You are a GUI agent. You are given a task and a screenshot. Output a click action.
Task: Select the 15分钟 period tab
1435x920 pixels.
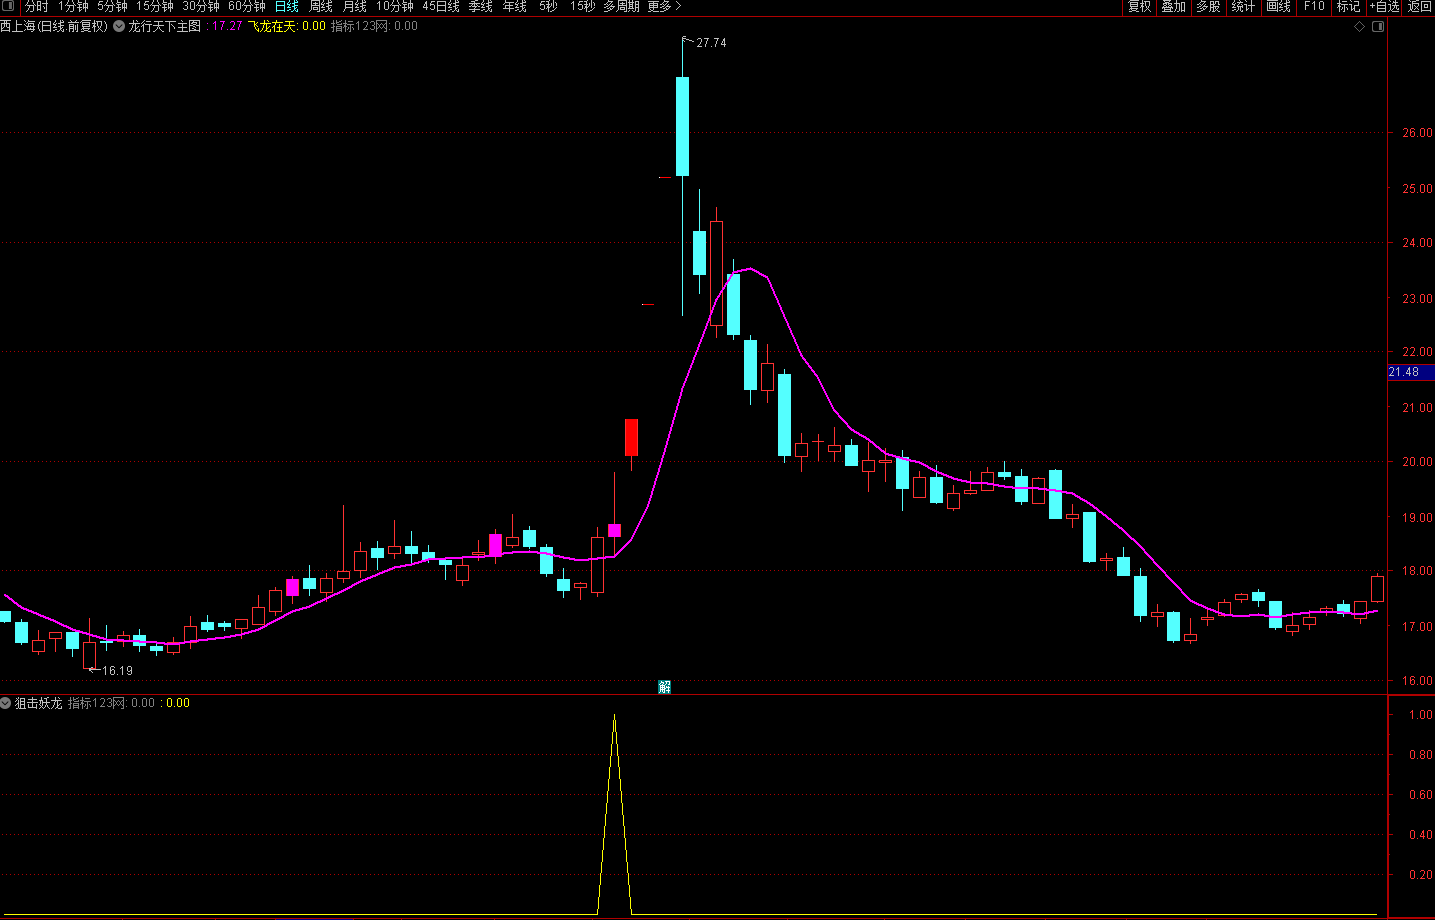[155, 7]
